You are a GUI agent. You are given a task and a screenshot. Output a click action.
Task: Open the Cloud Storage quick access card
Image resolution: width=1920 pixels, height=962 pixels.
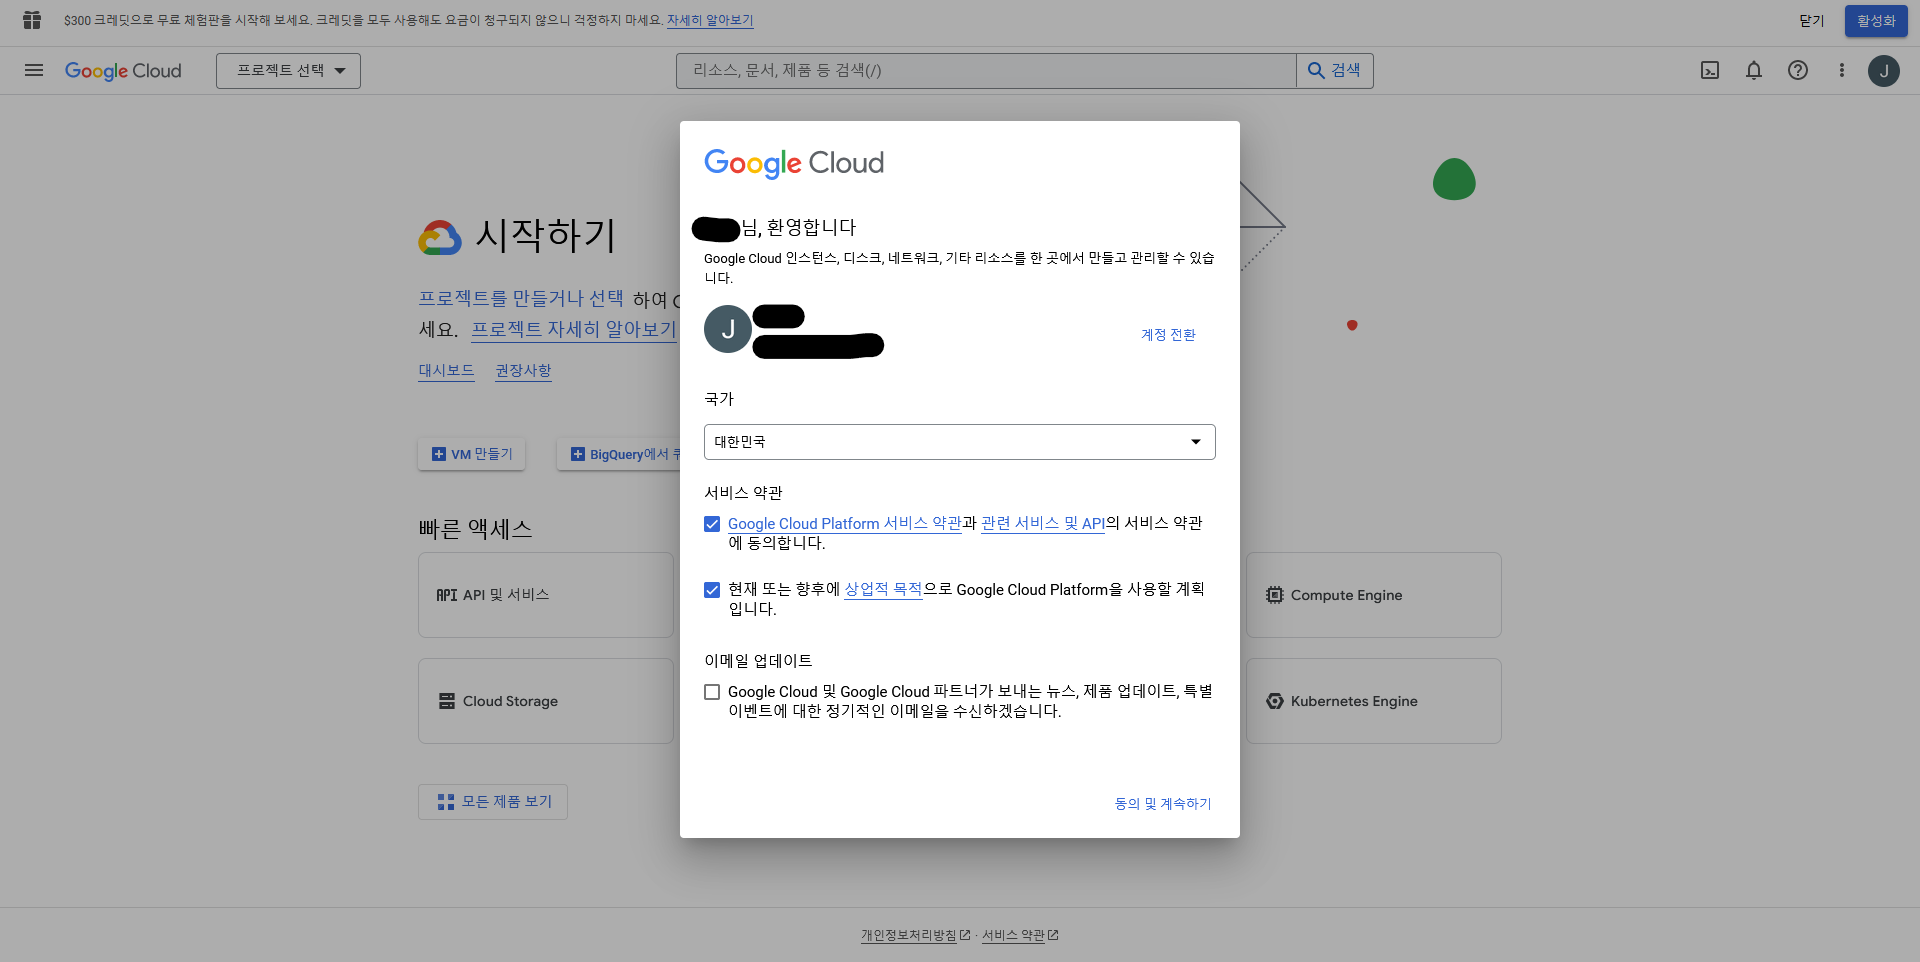point(546,701)
